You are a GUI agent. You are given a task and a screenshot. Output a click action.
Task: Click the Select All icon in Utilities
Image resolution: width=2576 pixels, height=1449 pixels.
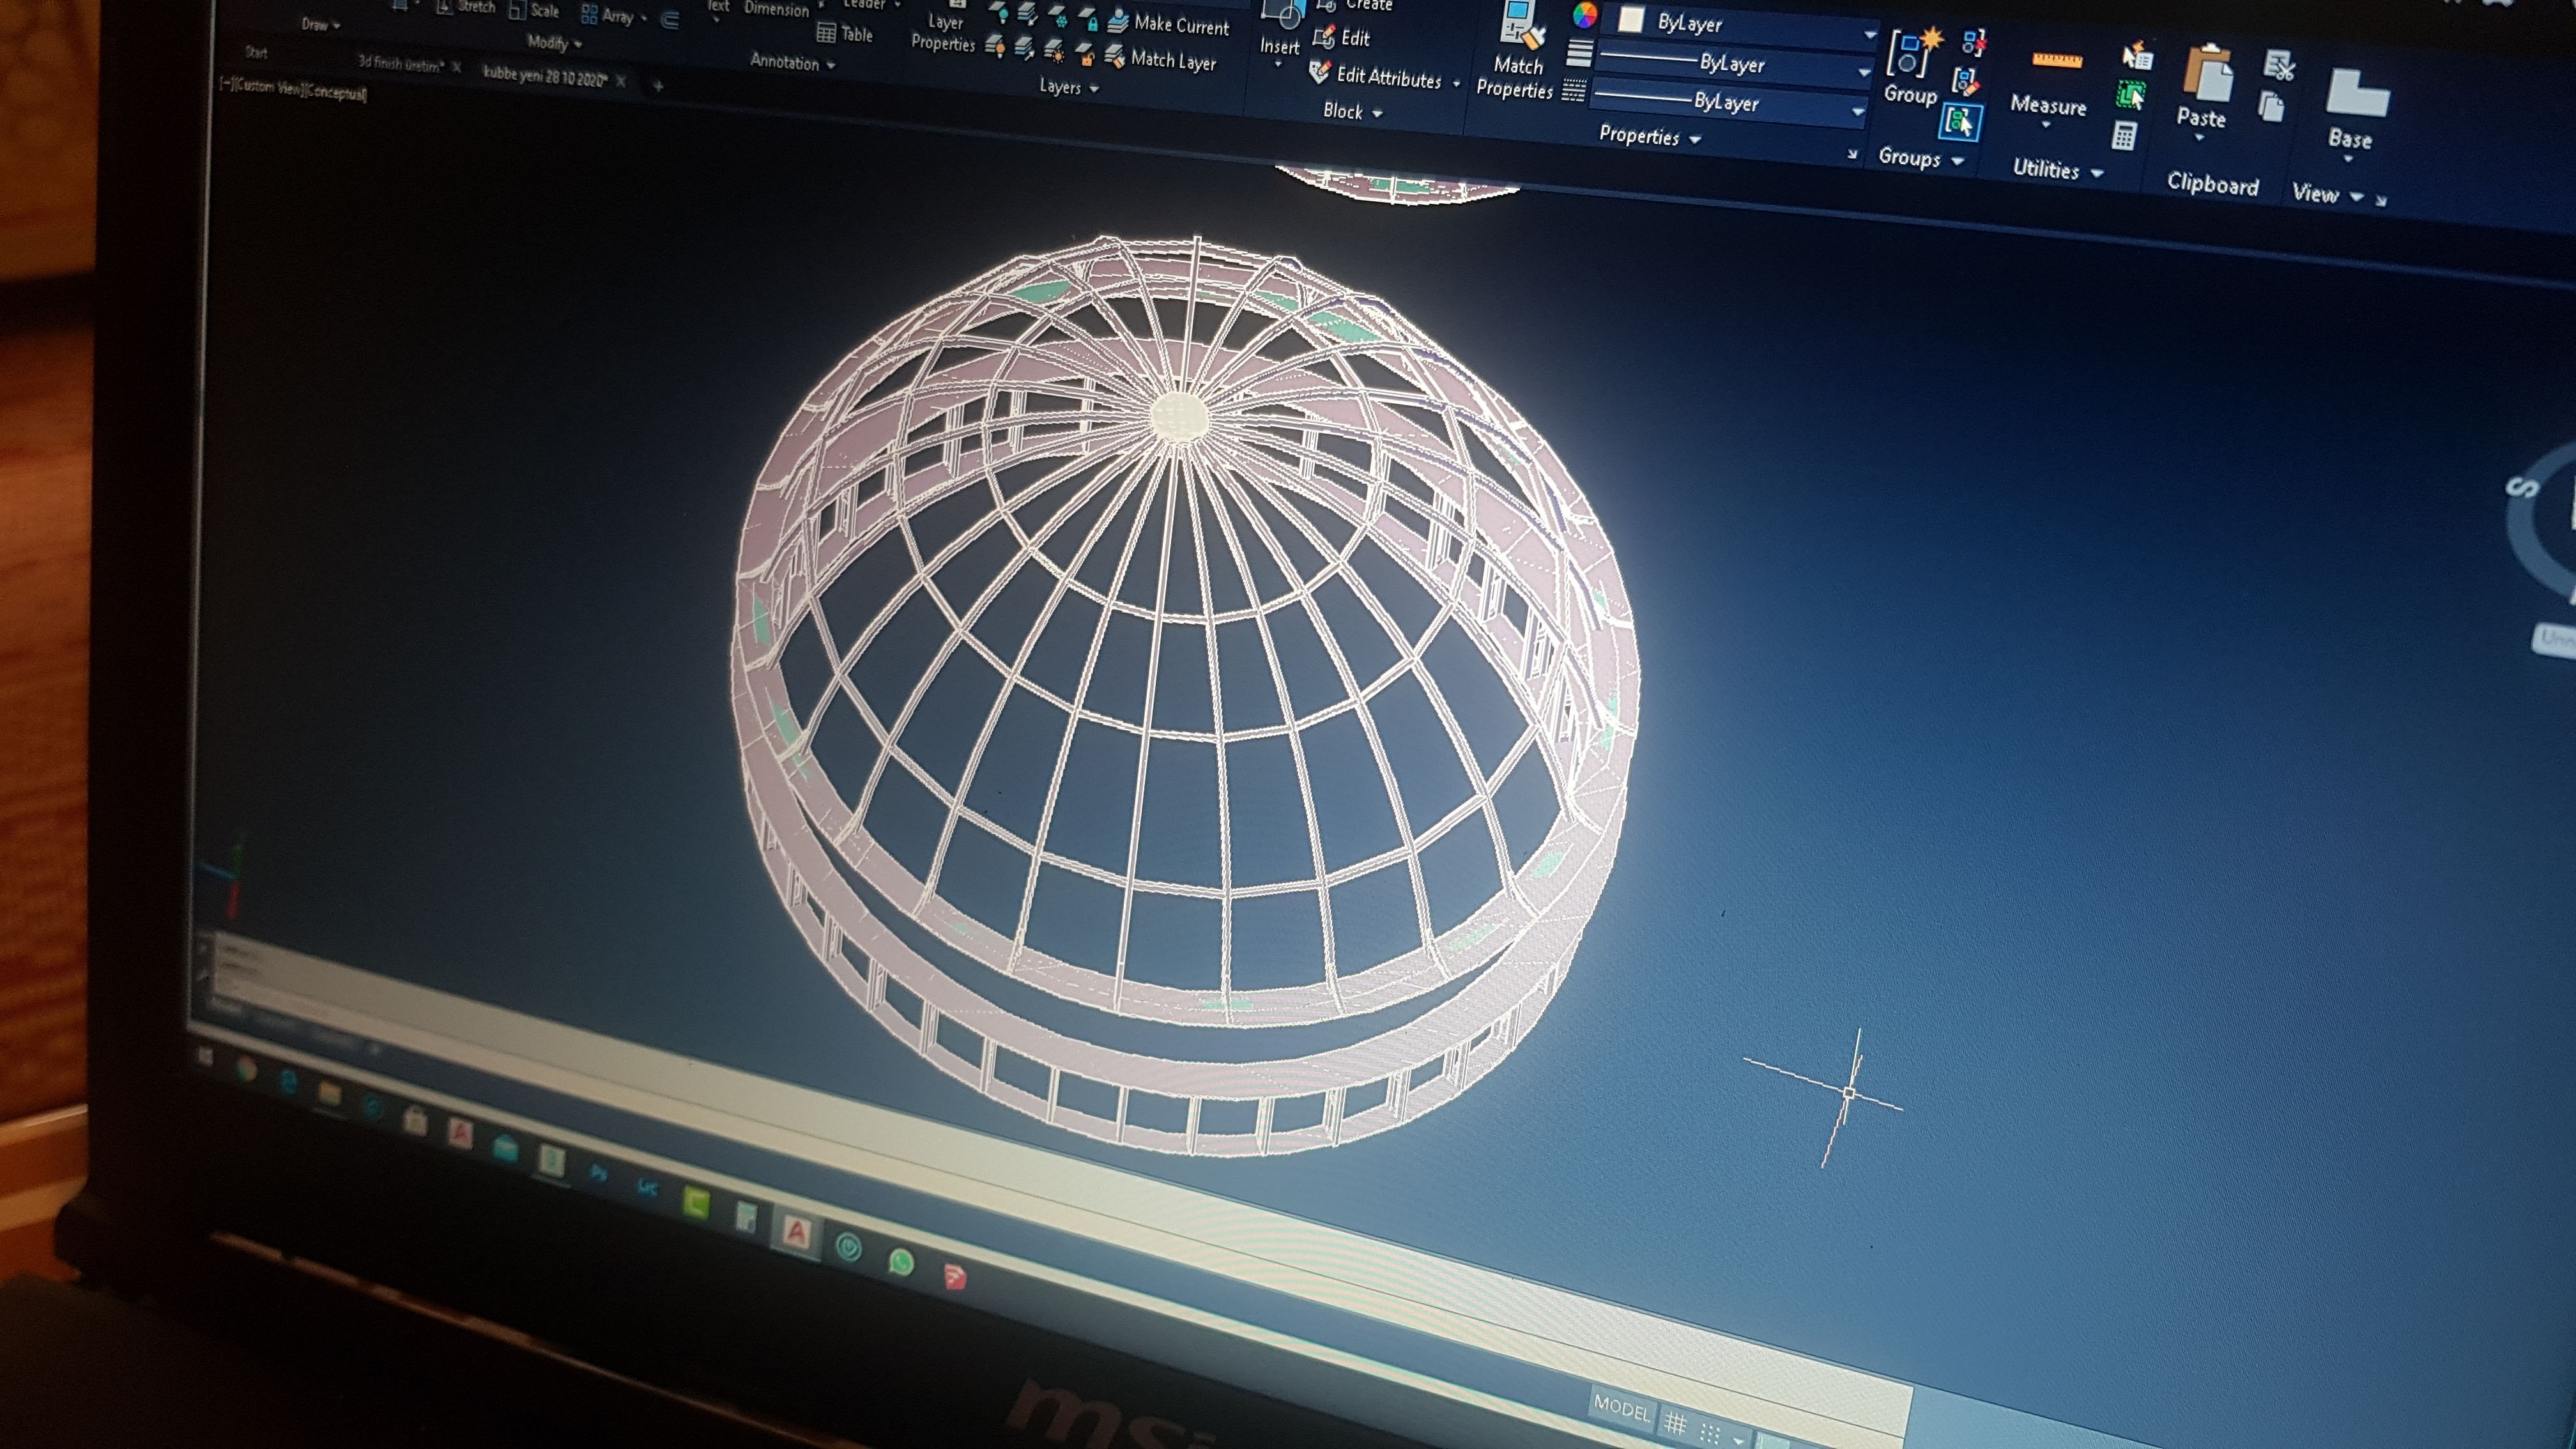pos(2131,96)
